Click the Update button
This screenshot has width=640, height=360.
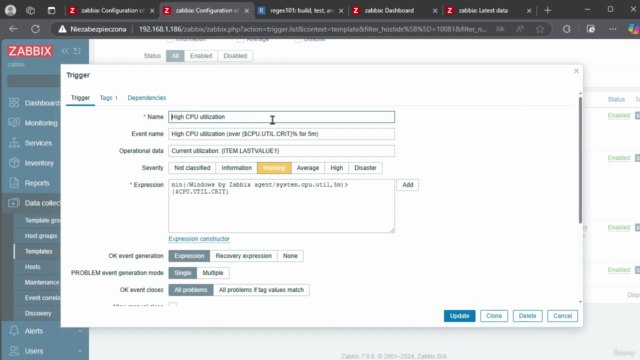[x=460, y=316]
